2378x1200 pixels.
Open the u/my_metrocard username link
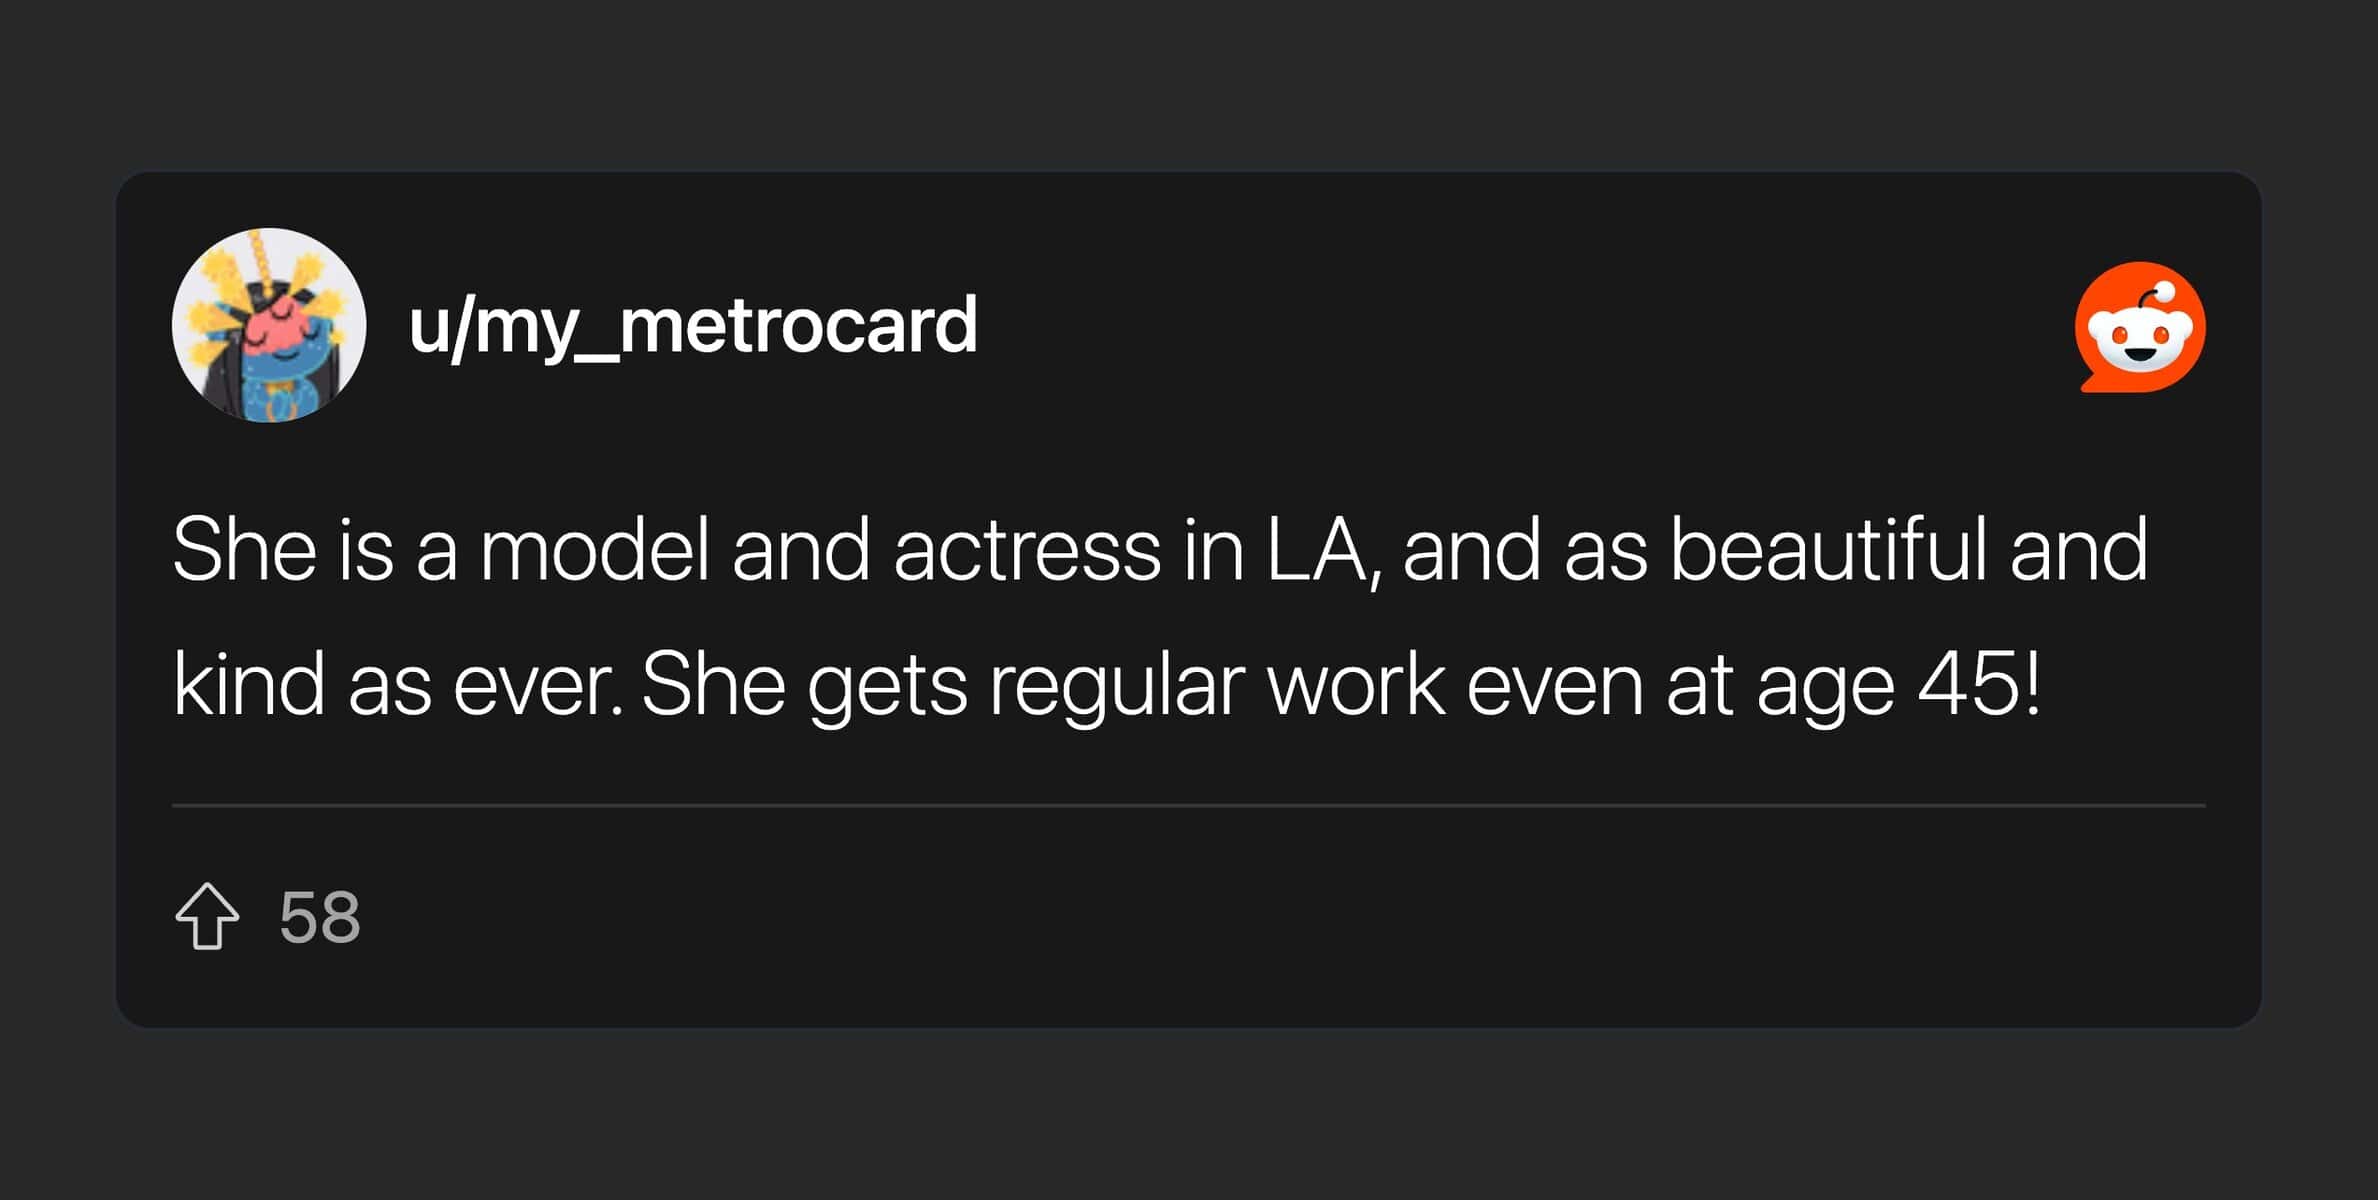693,325
